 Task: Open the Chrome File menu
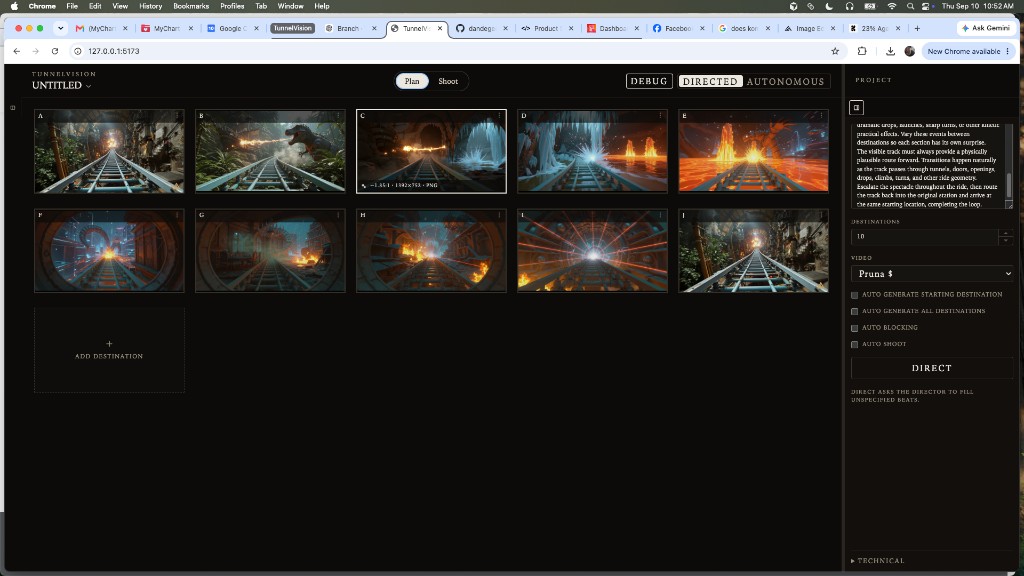72,6
